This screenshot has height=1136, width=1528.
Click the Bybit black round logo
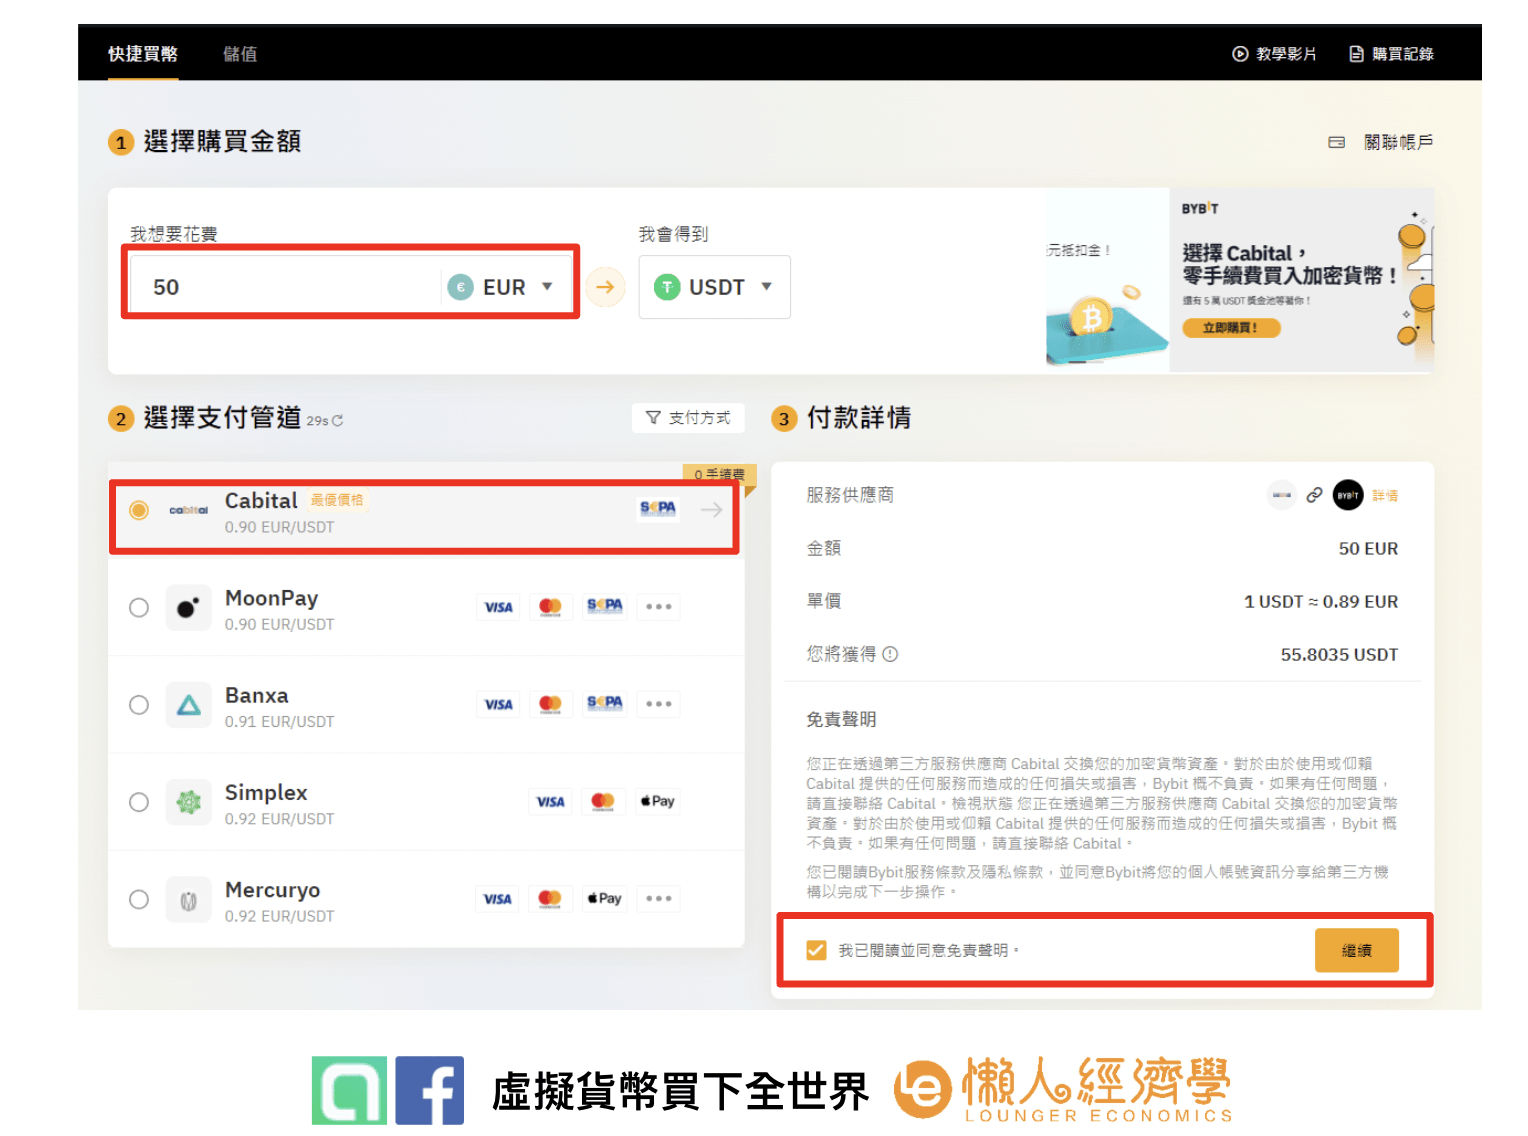point(1348,495)
